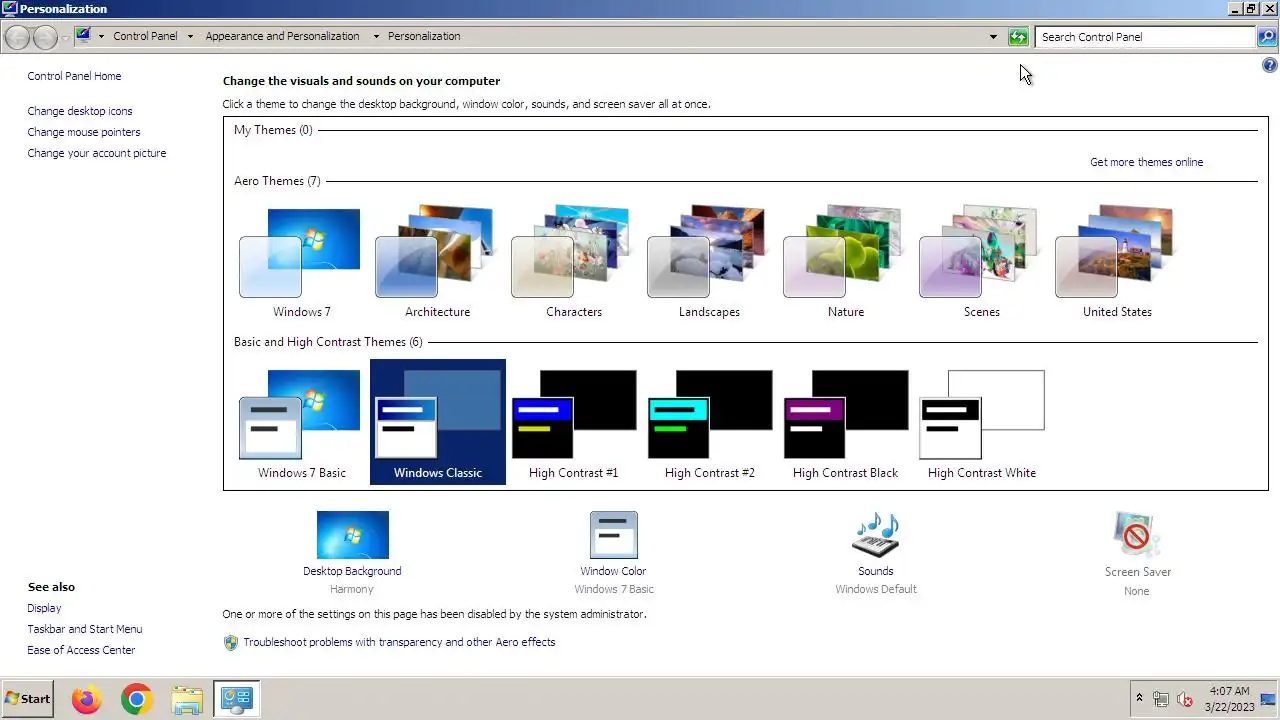1280x720 pixels.
Task: Open the Sounds settings icon
Action: coord(875,535)
